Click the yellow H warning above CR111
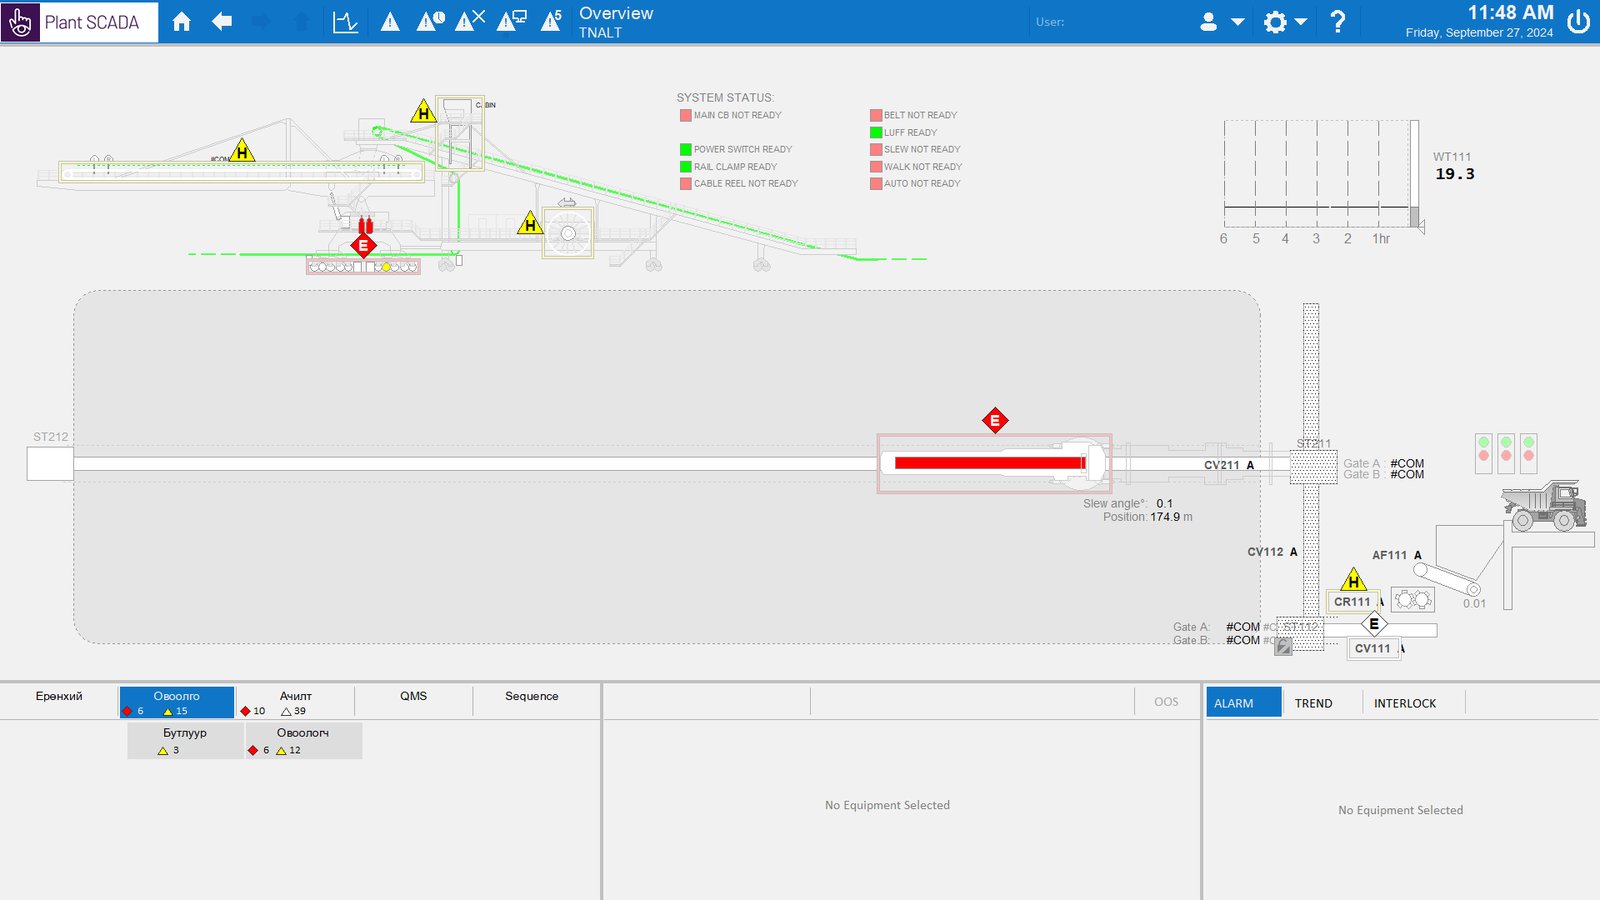1600x900 pixels. point(1353,580)
